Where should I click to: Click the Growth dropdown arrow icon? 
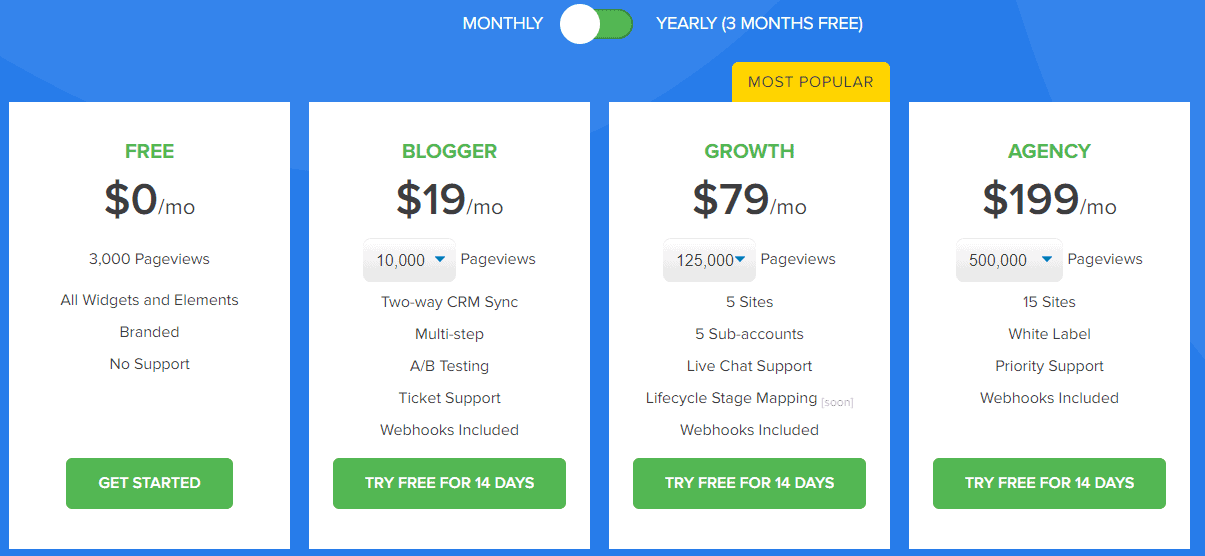[740, 259]
